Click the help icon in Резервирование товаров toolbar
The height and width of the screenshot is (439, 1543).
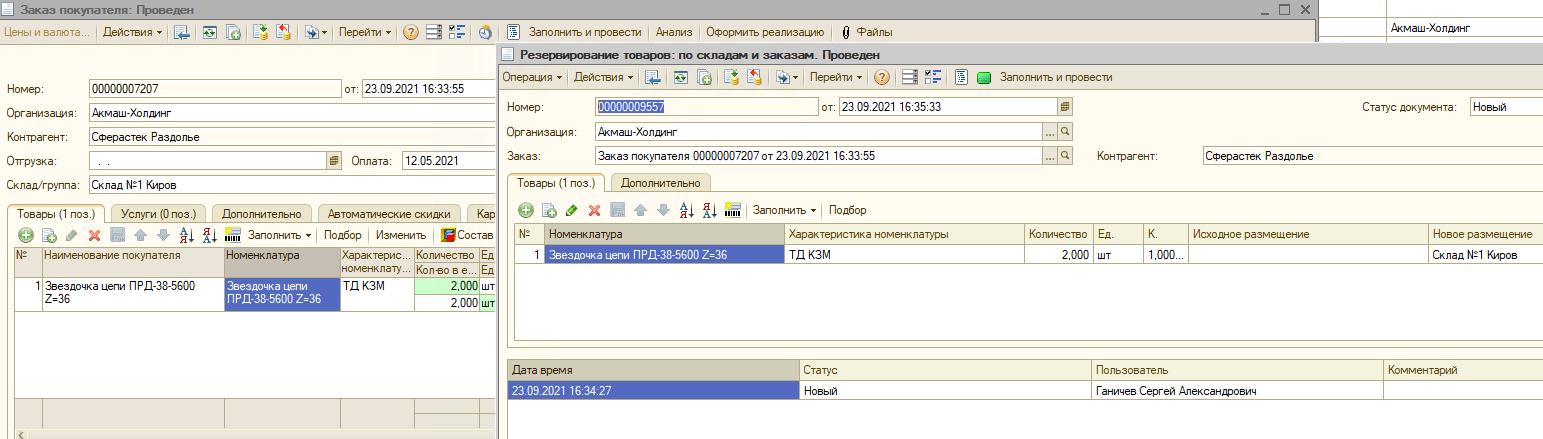(882, 77)
